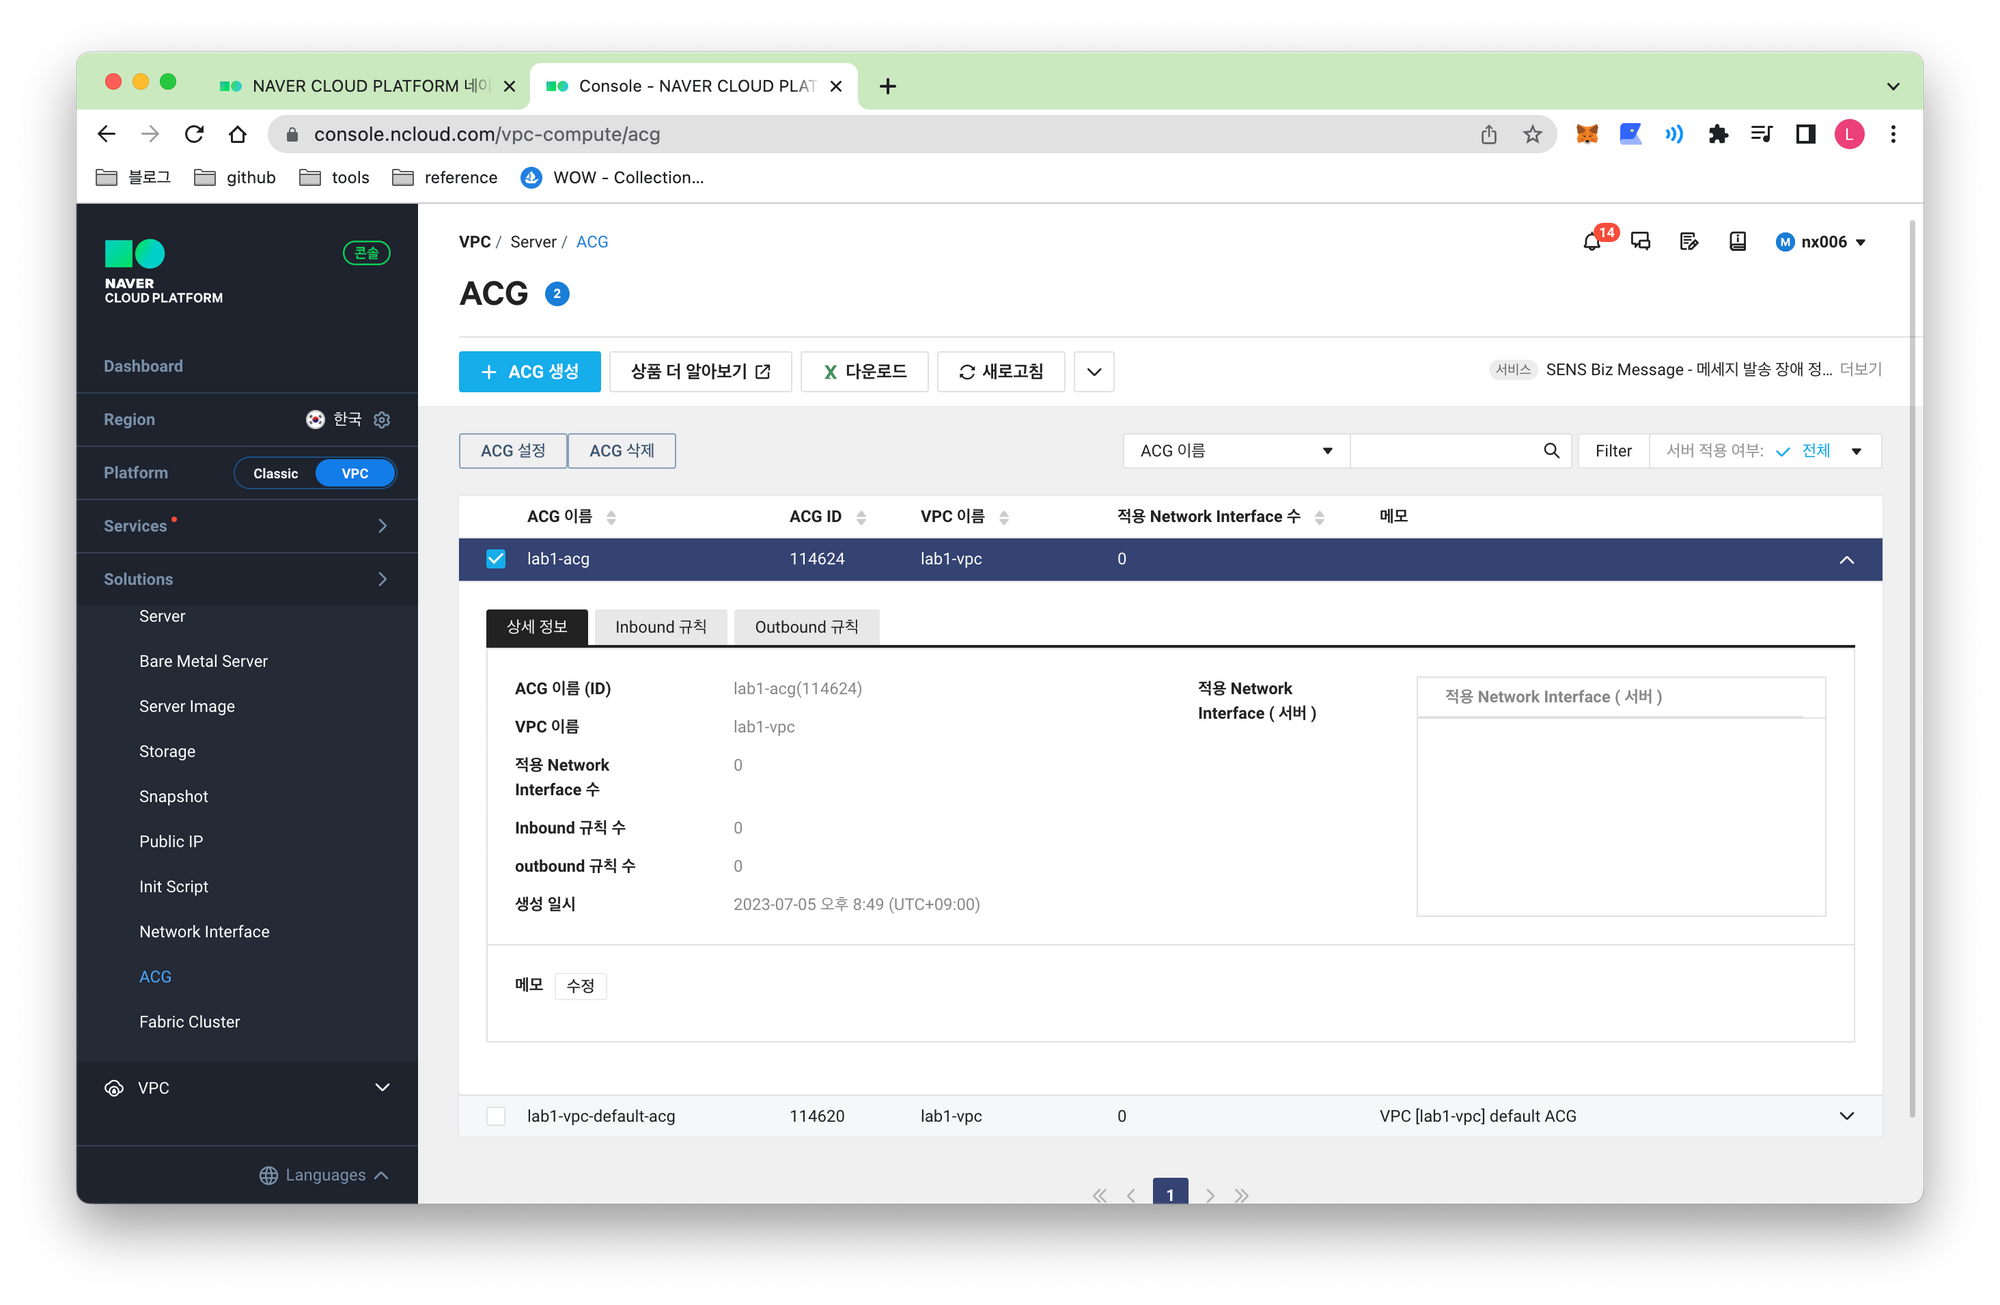
Task: Bookmark page with the star icon
Action: pyautogui.click(x=1532, y=134)
